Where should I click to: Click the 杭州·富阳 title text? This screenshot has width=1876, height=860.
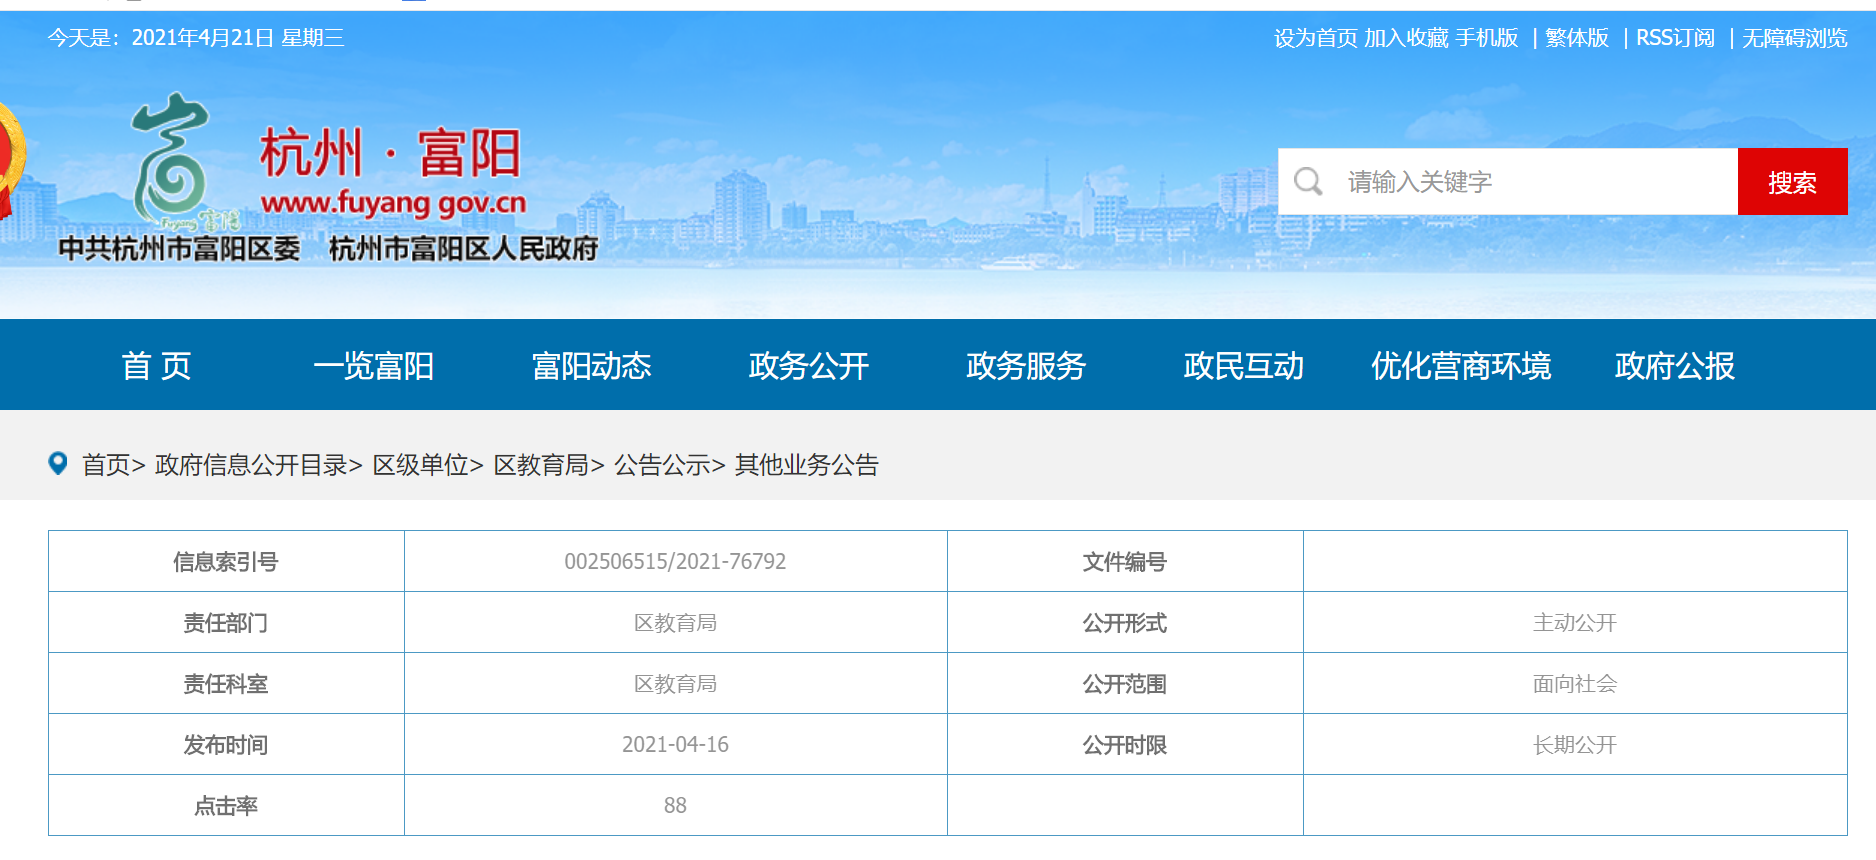391,153
